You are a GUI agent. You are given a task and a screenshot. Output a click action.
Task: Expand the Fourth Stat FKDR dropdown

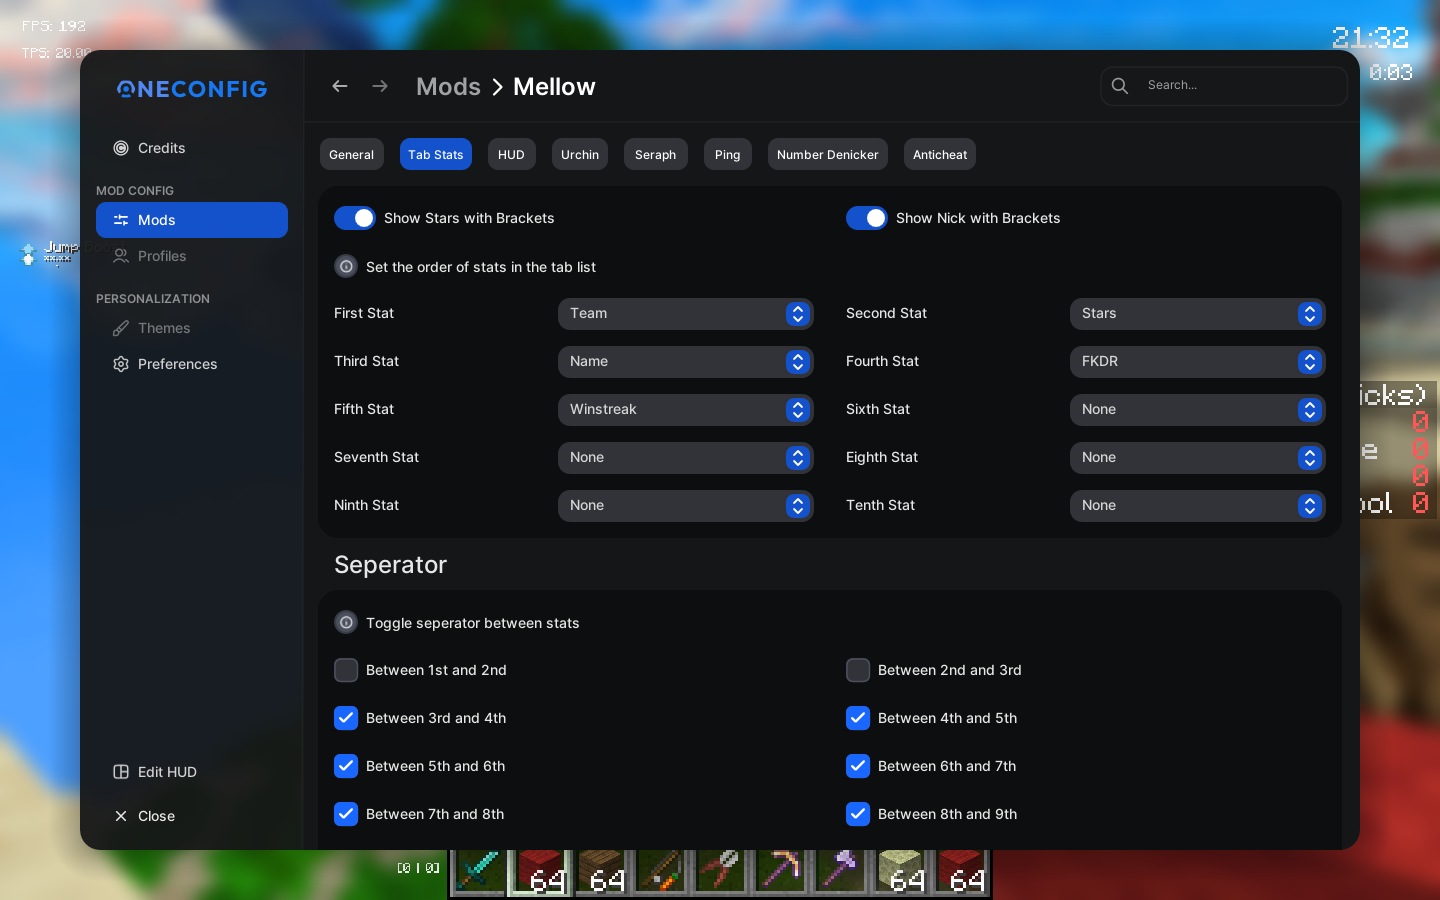1198,362
